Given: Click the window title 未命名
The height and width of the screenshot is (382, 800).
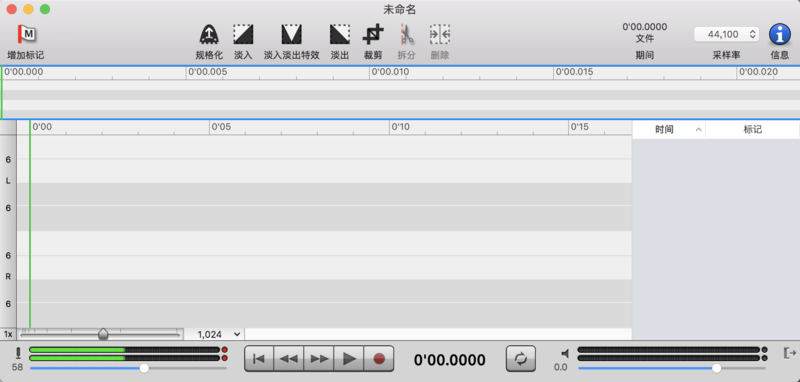Looking at the screenshot, I should 400,10.
